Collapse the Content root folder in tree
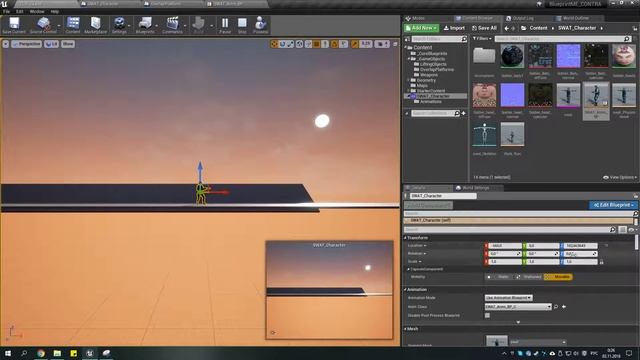Image resolution: width=640 pixels, height=360 pixels. (x=406, y=47)
